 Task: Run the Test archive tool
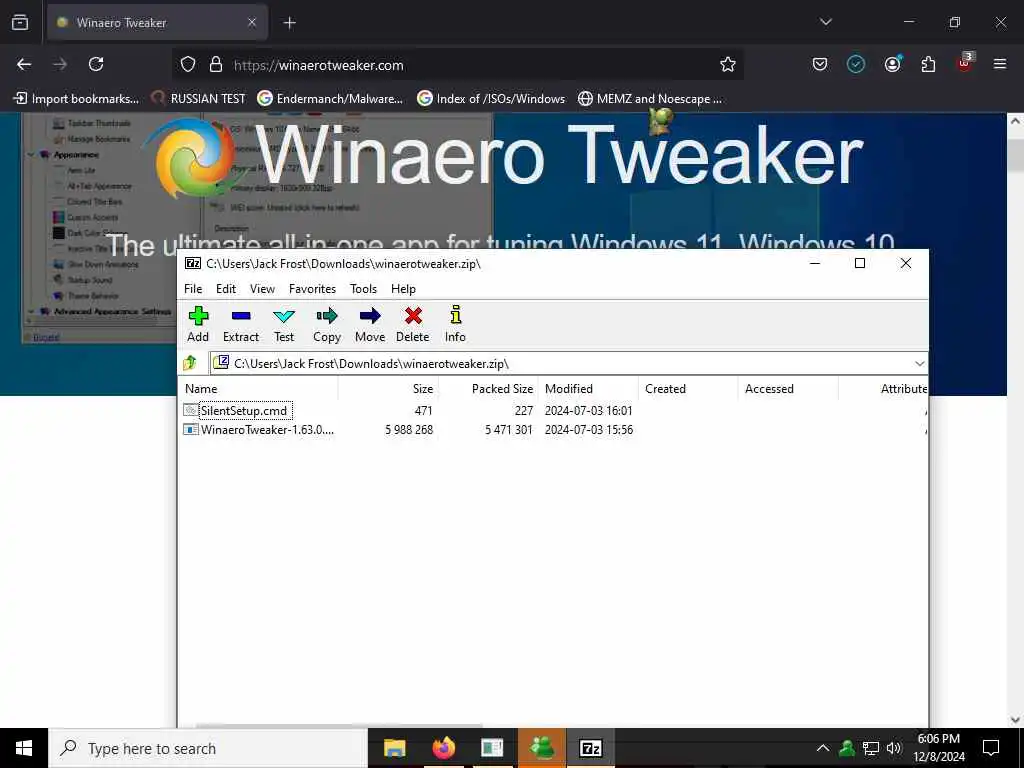(x=284, y=324)
